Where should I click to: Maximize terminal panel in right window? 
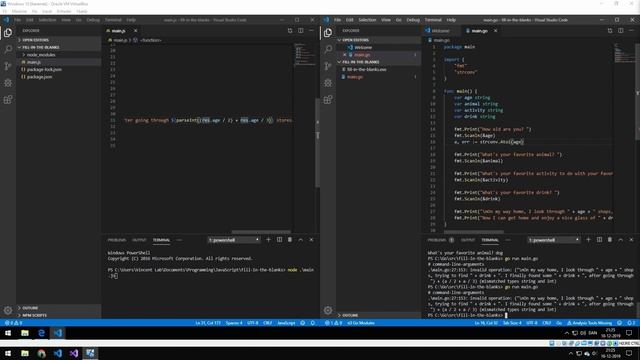[x=620, y=240]
